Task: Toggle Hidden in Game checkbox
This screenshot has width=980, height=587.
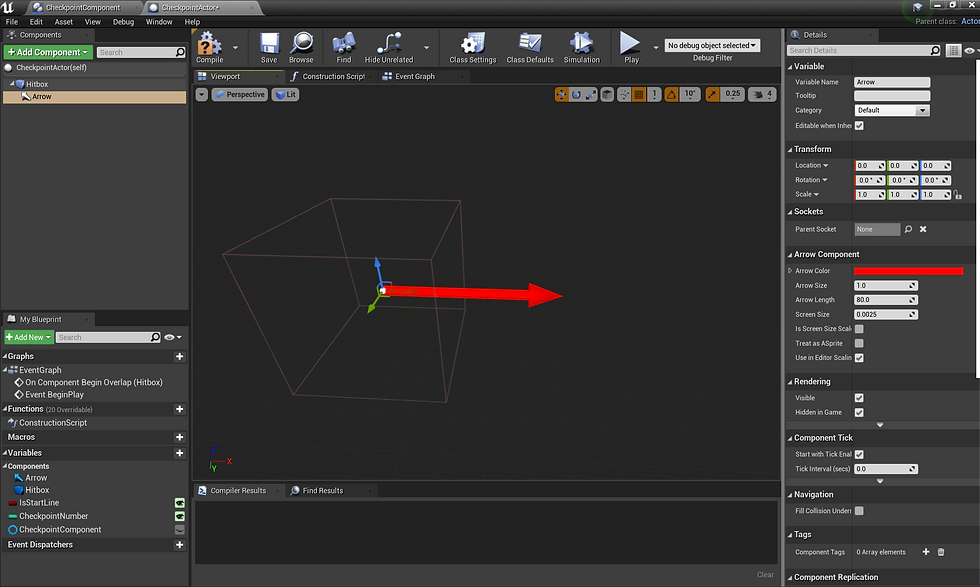Action: click(x=859, y=413)
